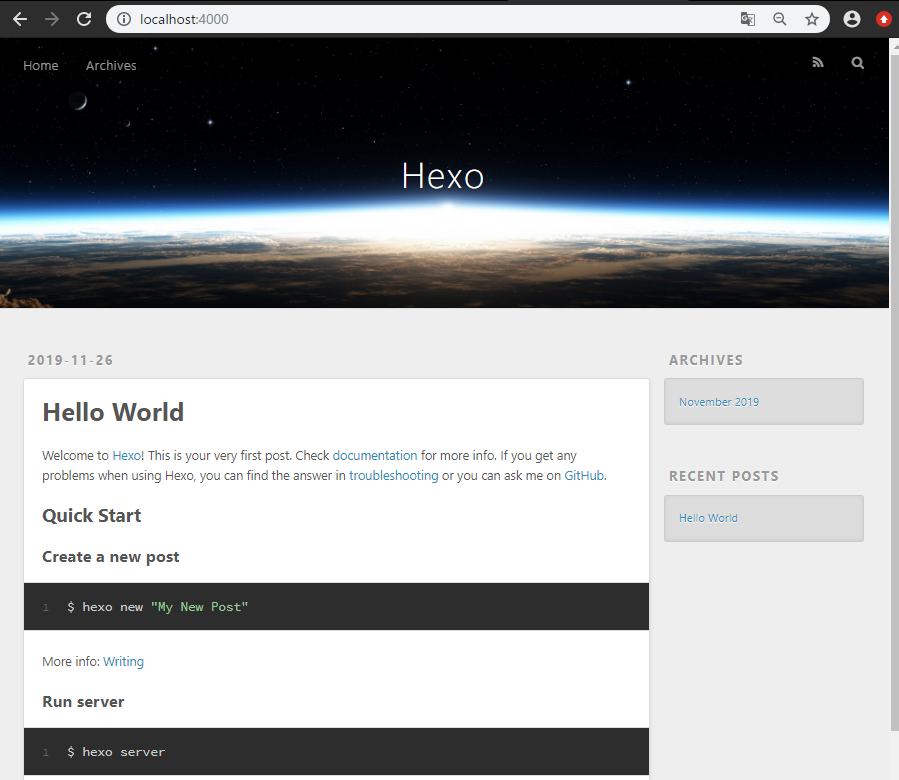Bookmark this page with the star icon
Image resolution: width=899 pixels, height=780 pixels.
click(x=812, y=19)
